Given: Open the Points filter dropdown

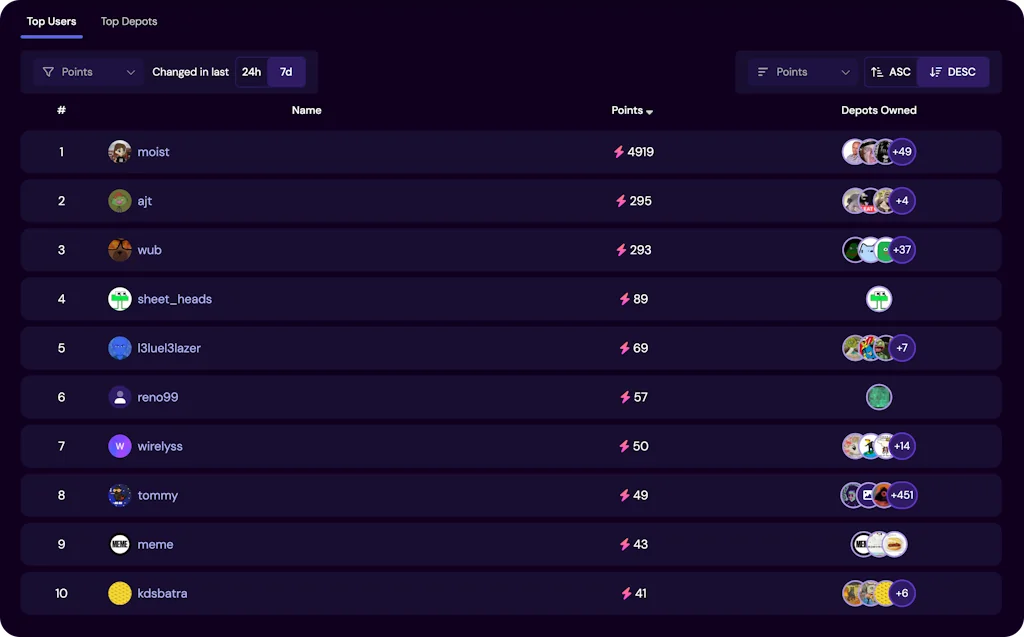Looking at the screenshot, I should point(89,72).
